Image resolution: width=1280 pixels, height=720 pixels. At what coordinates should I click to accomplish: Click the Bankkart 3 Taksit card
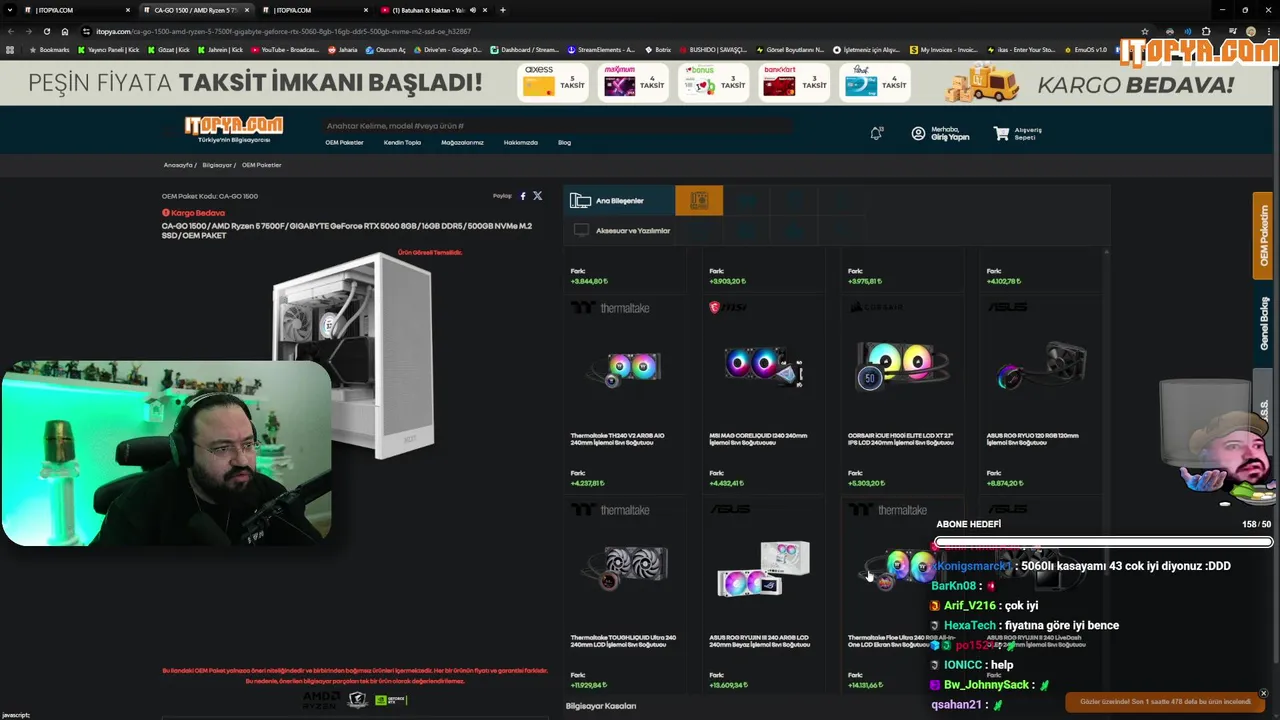click(794, 83)
